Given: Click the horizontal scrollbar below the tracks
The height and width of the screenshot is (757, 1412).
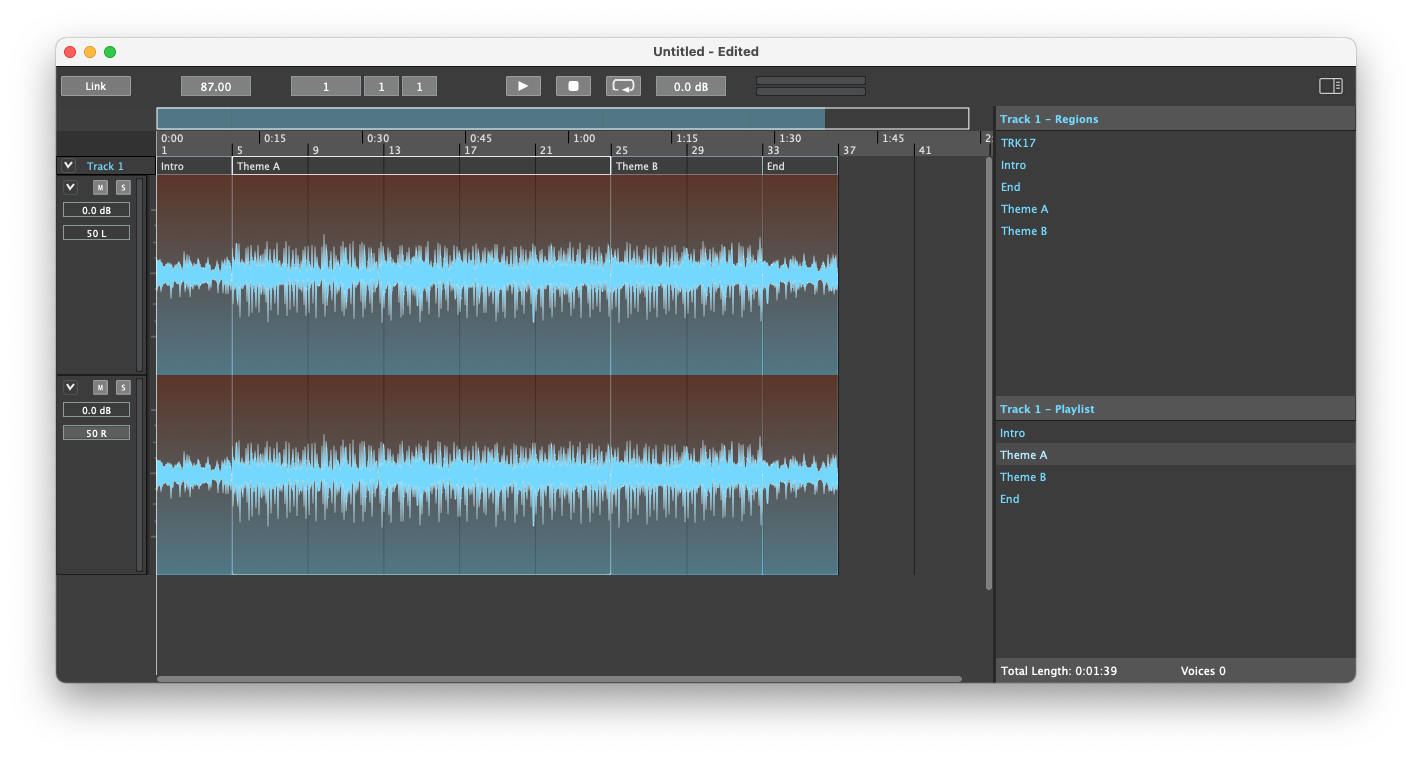Looking at the screenshot, I should point(559,679).
